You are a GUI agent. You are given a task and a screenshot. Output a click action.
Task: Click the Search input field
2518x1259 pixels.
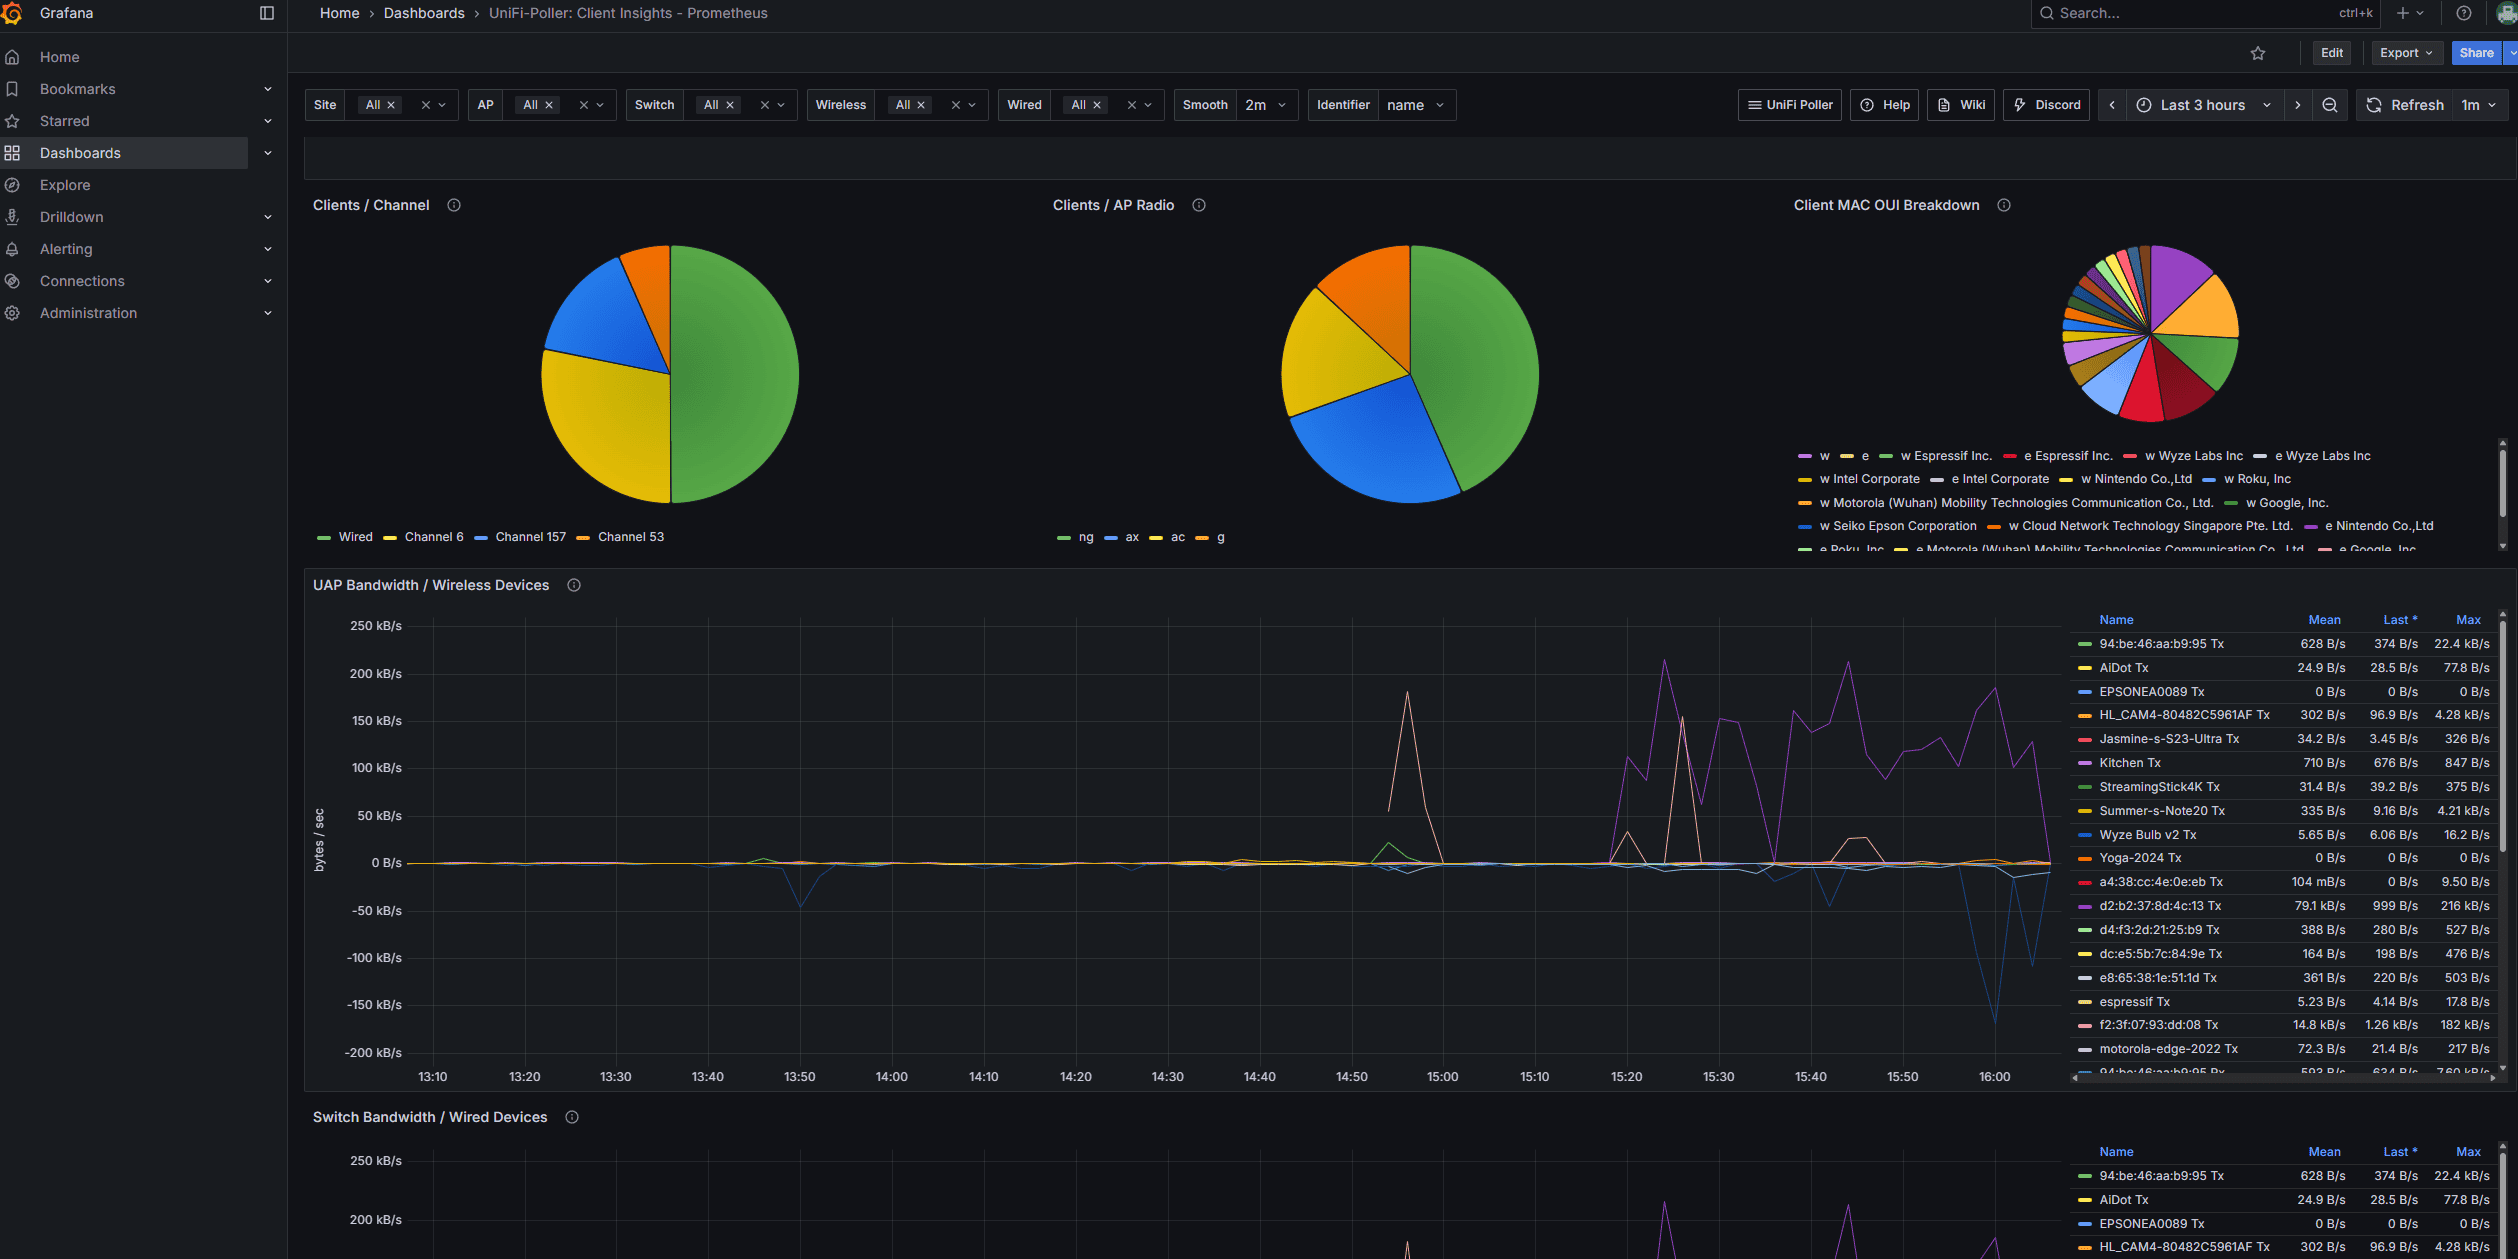click(x=2205, y=13)
